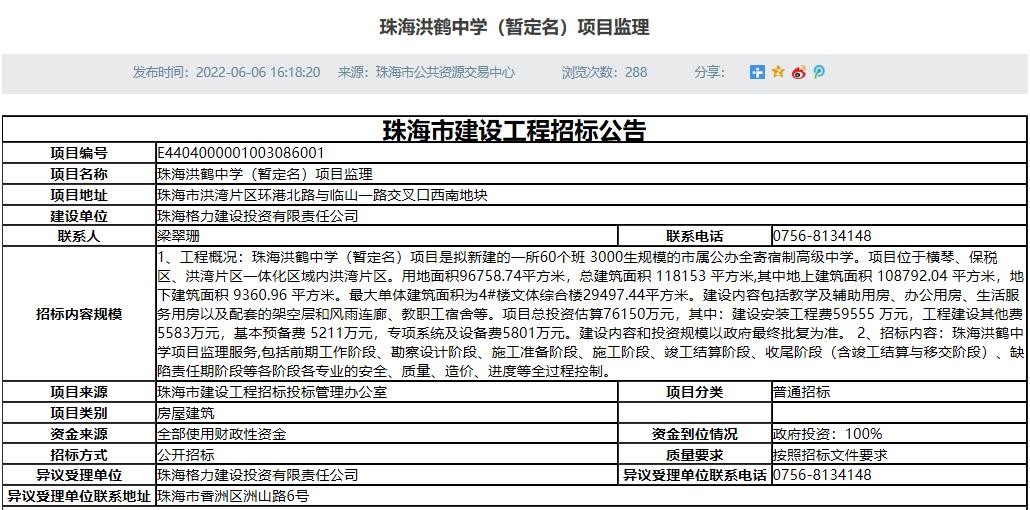Click the 普通招标 project classification value
Image resolution: width=1030 pixels, height=510 pixels.
click(x=801, y=392)
